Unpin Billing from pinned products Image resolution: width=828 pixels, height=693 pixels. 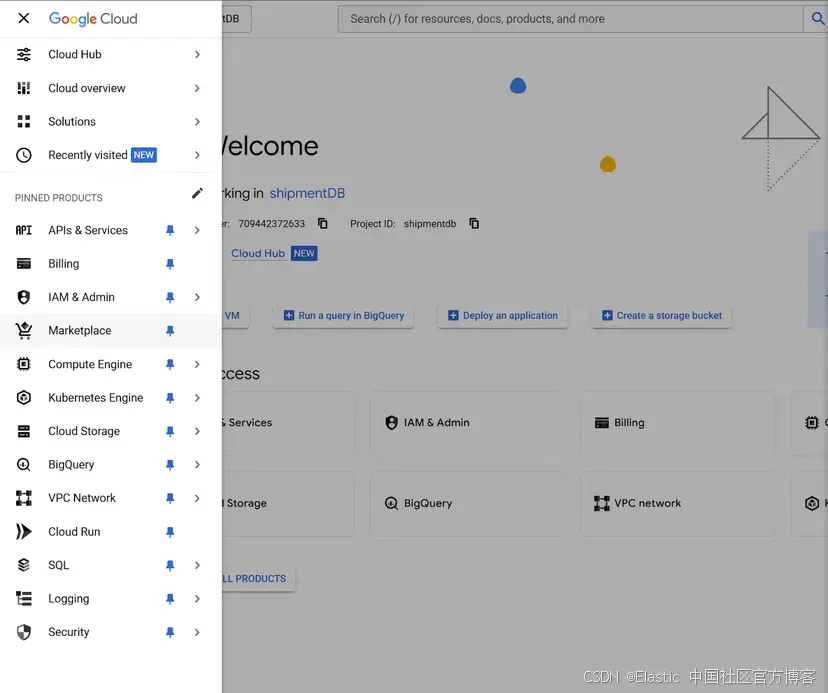pyautogui.click(x=170, y=264)
